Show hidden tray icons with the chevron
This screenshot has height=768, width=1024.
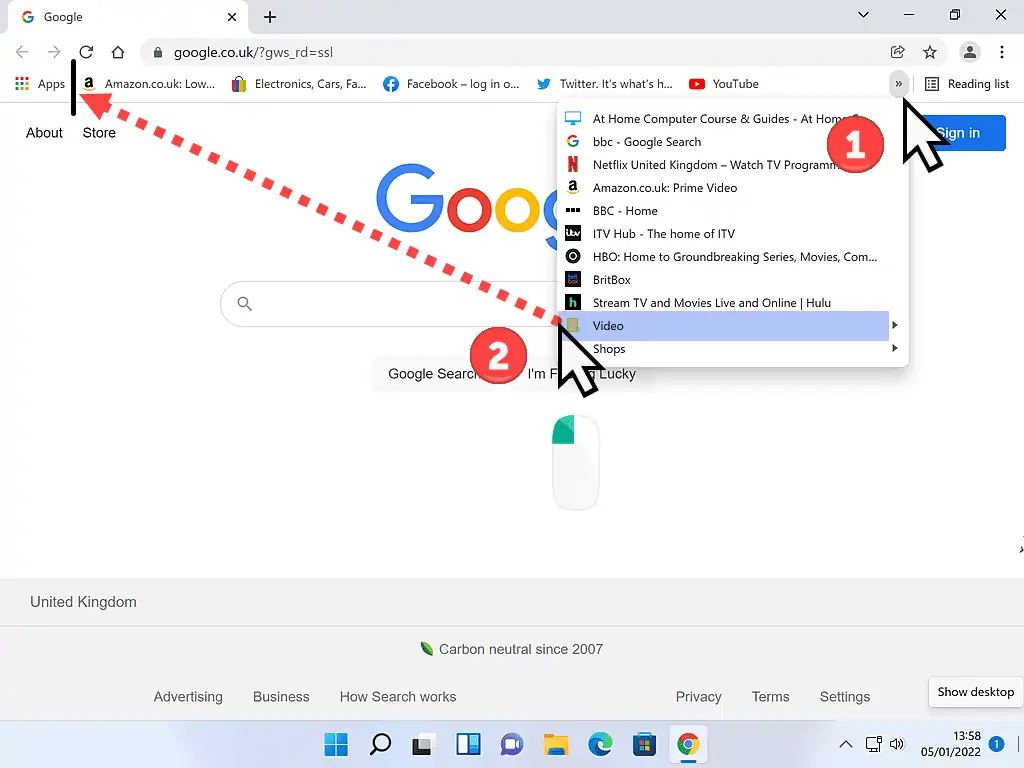846,744
